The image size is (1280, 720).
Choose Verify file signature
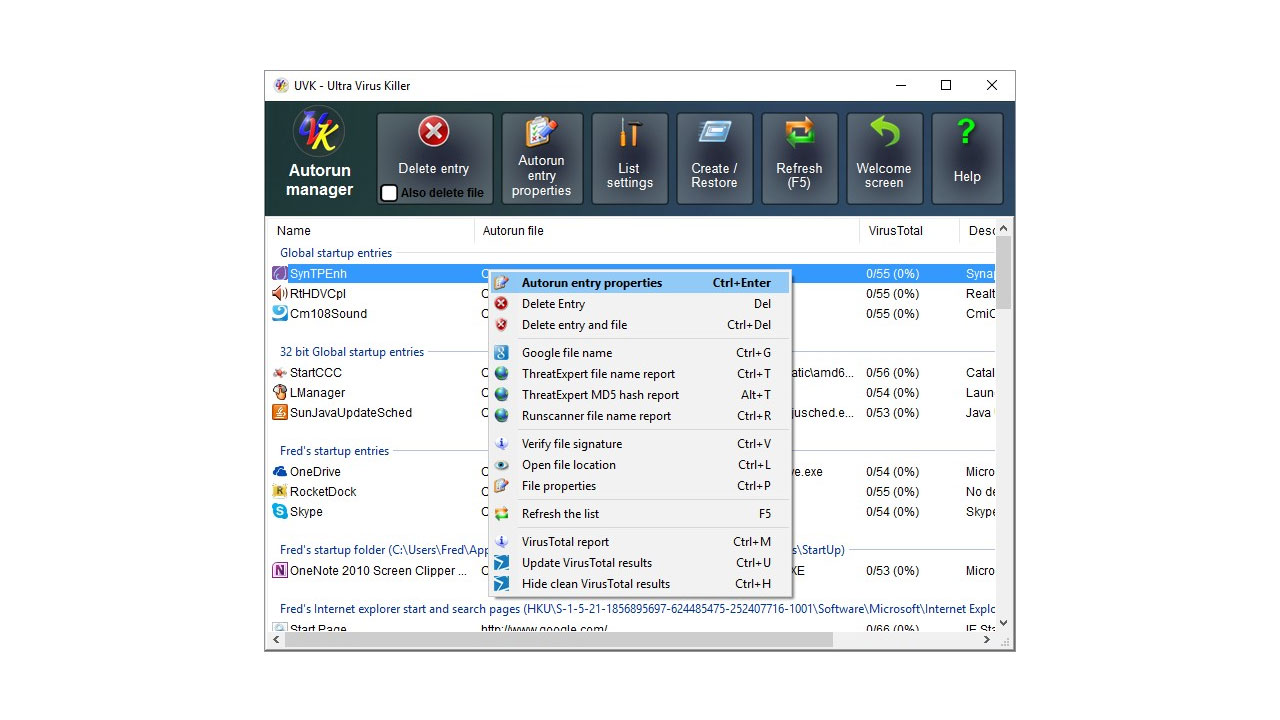coord(640,444)
